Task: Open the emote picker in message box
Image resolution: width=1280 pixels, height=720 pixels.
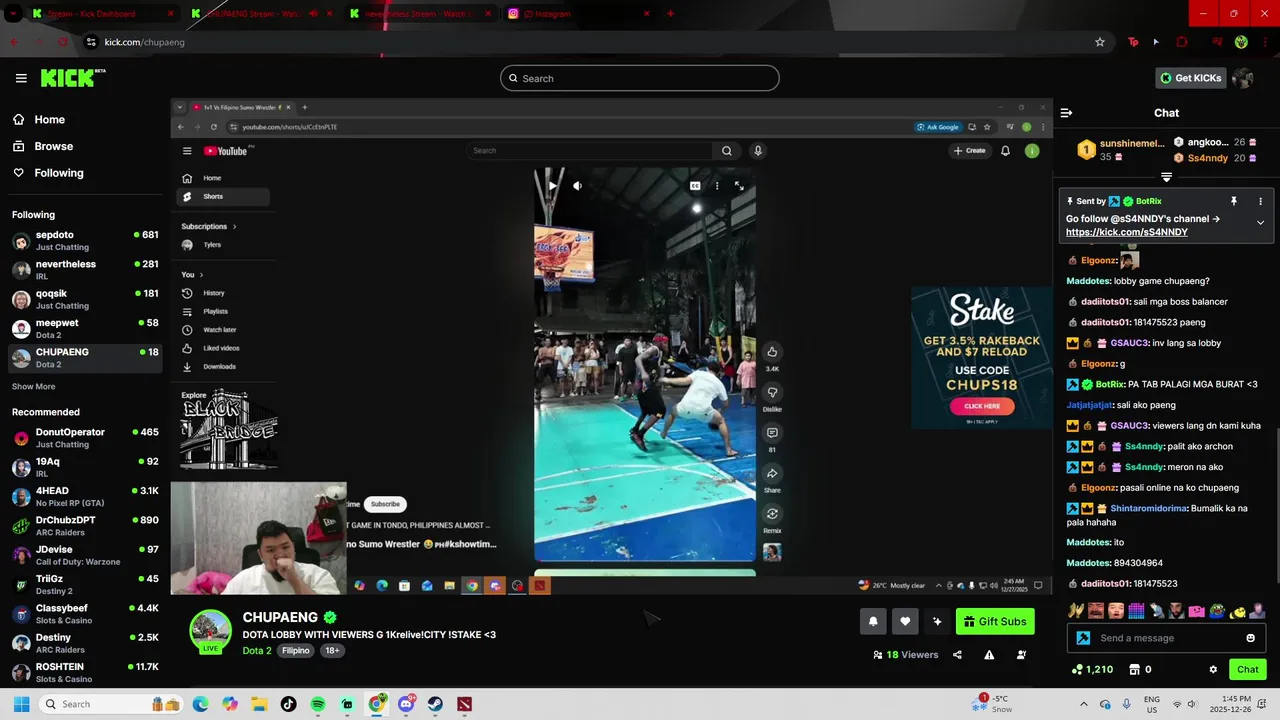Action: (1250, 638)
